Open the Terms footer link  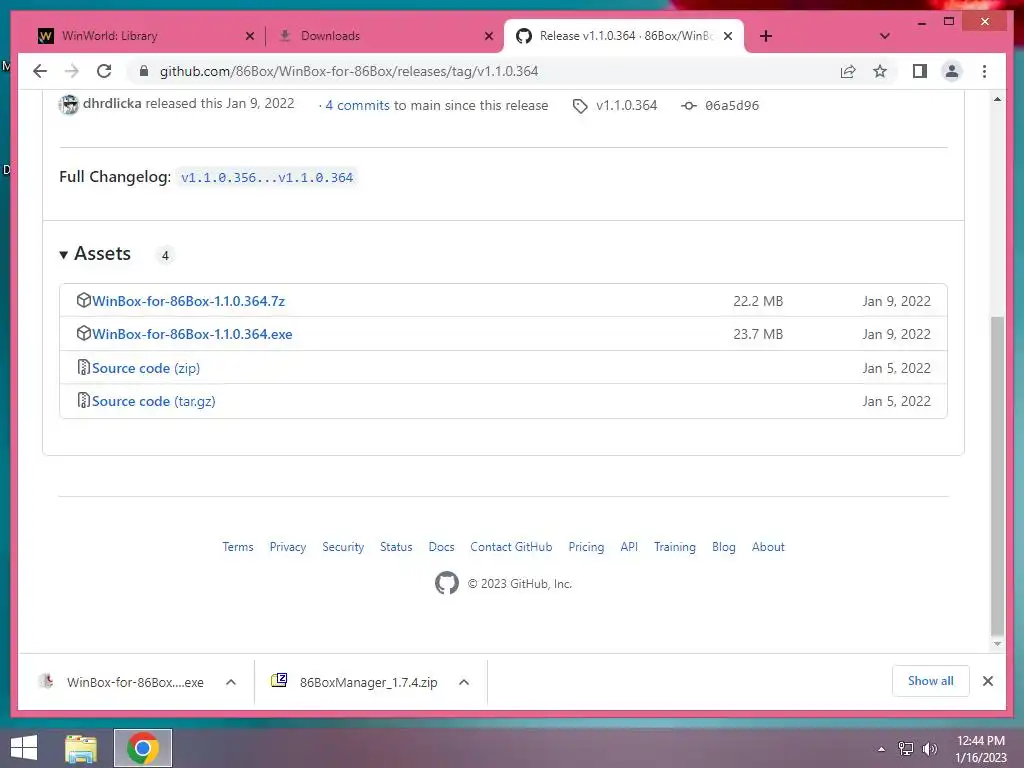(x=238, y=547)
